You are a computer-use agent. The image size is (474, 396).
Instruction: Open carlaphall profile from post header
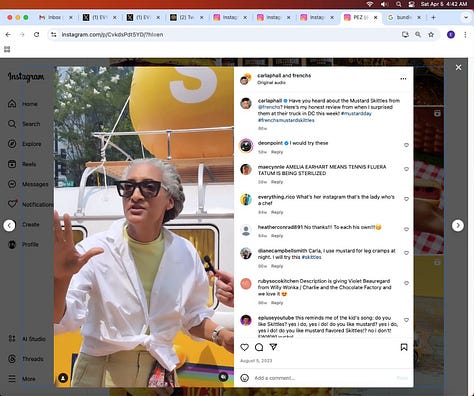click(270, 76)
